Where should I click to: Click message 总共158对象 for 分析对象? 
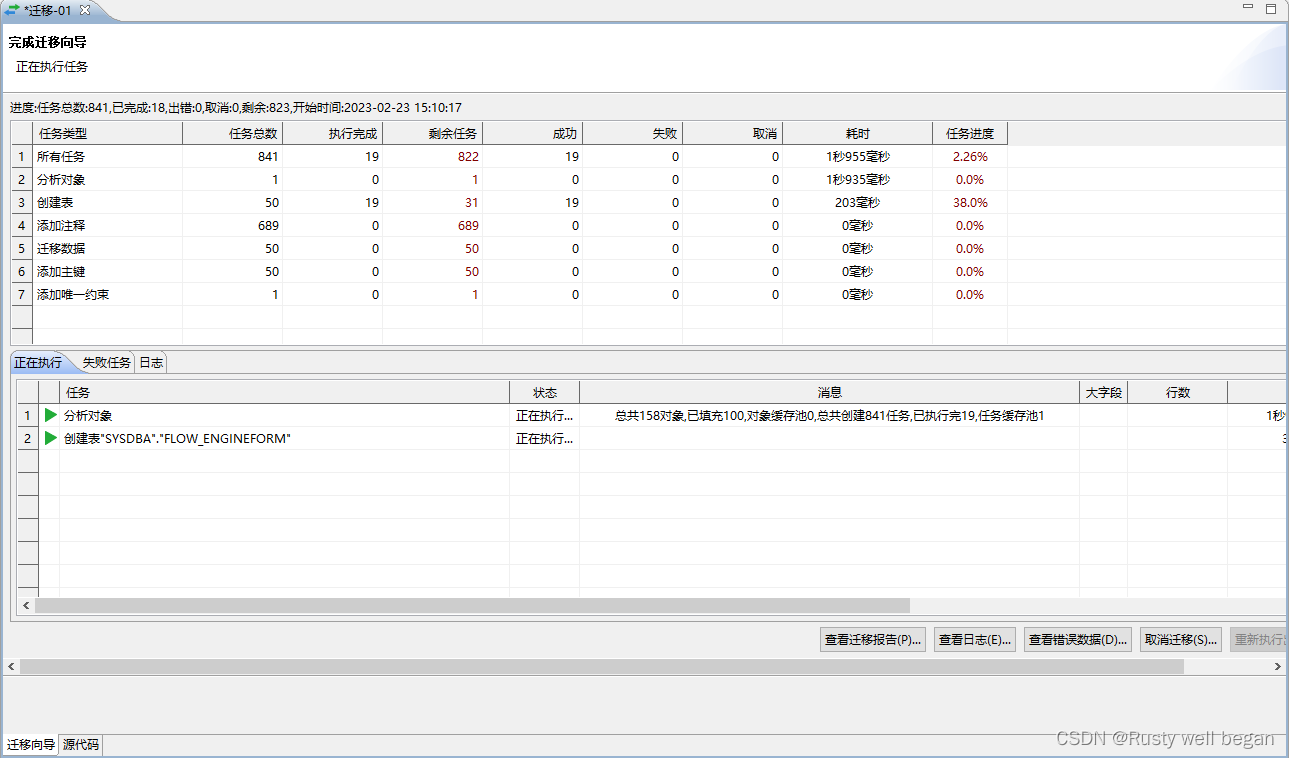click(x=829, y=415)
